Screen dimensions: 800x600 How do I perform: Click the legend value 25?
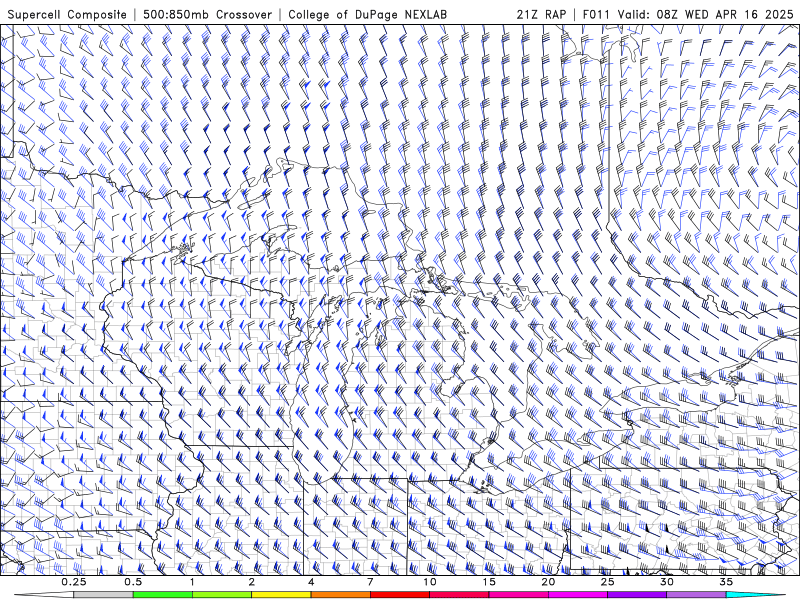click(x=607, y=582)
